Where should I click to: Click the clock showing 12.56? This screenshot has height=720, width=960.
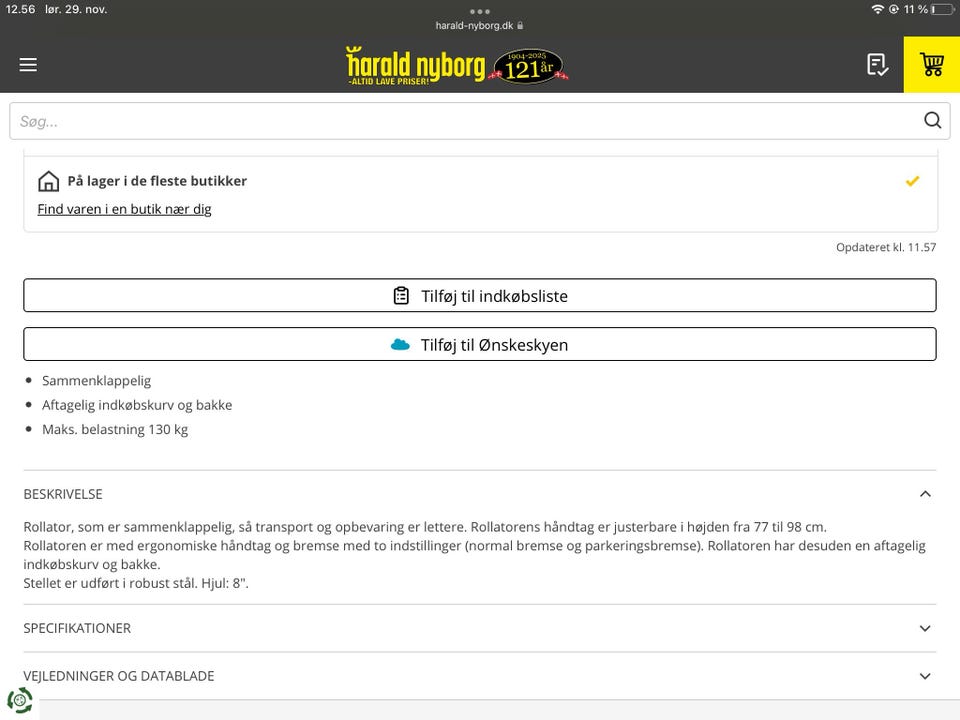[x=20, y=9]
